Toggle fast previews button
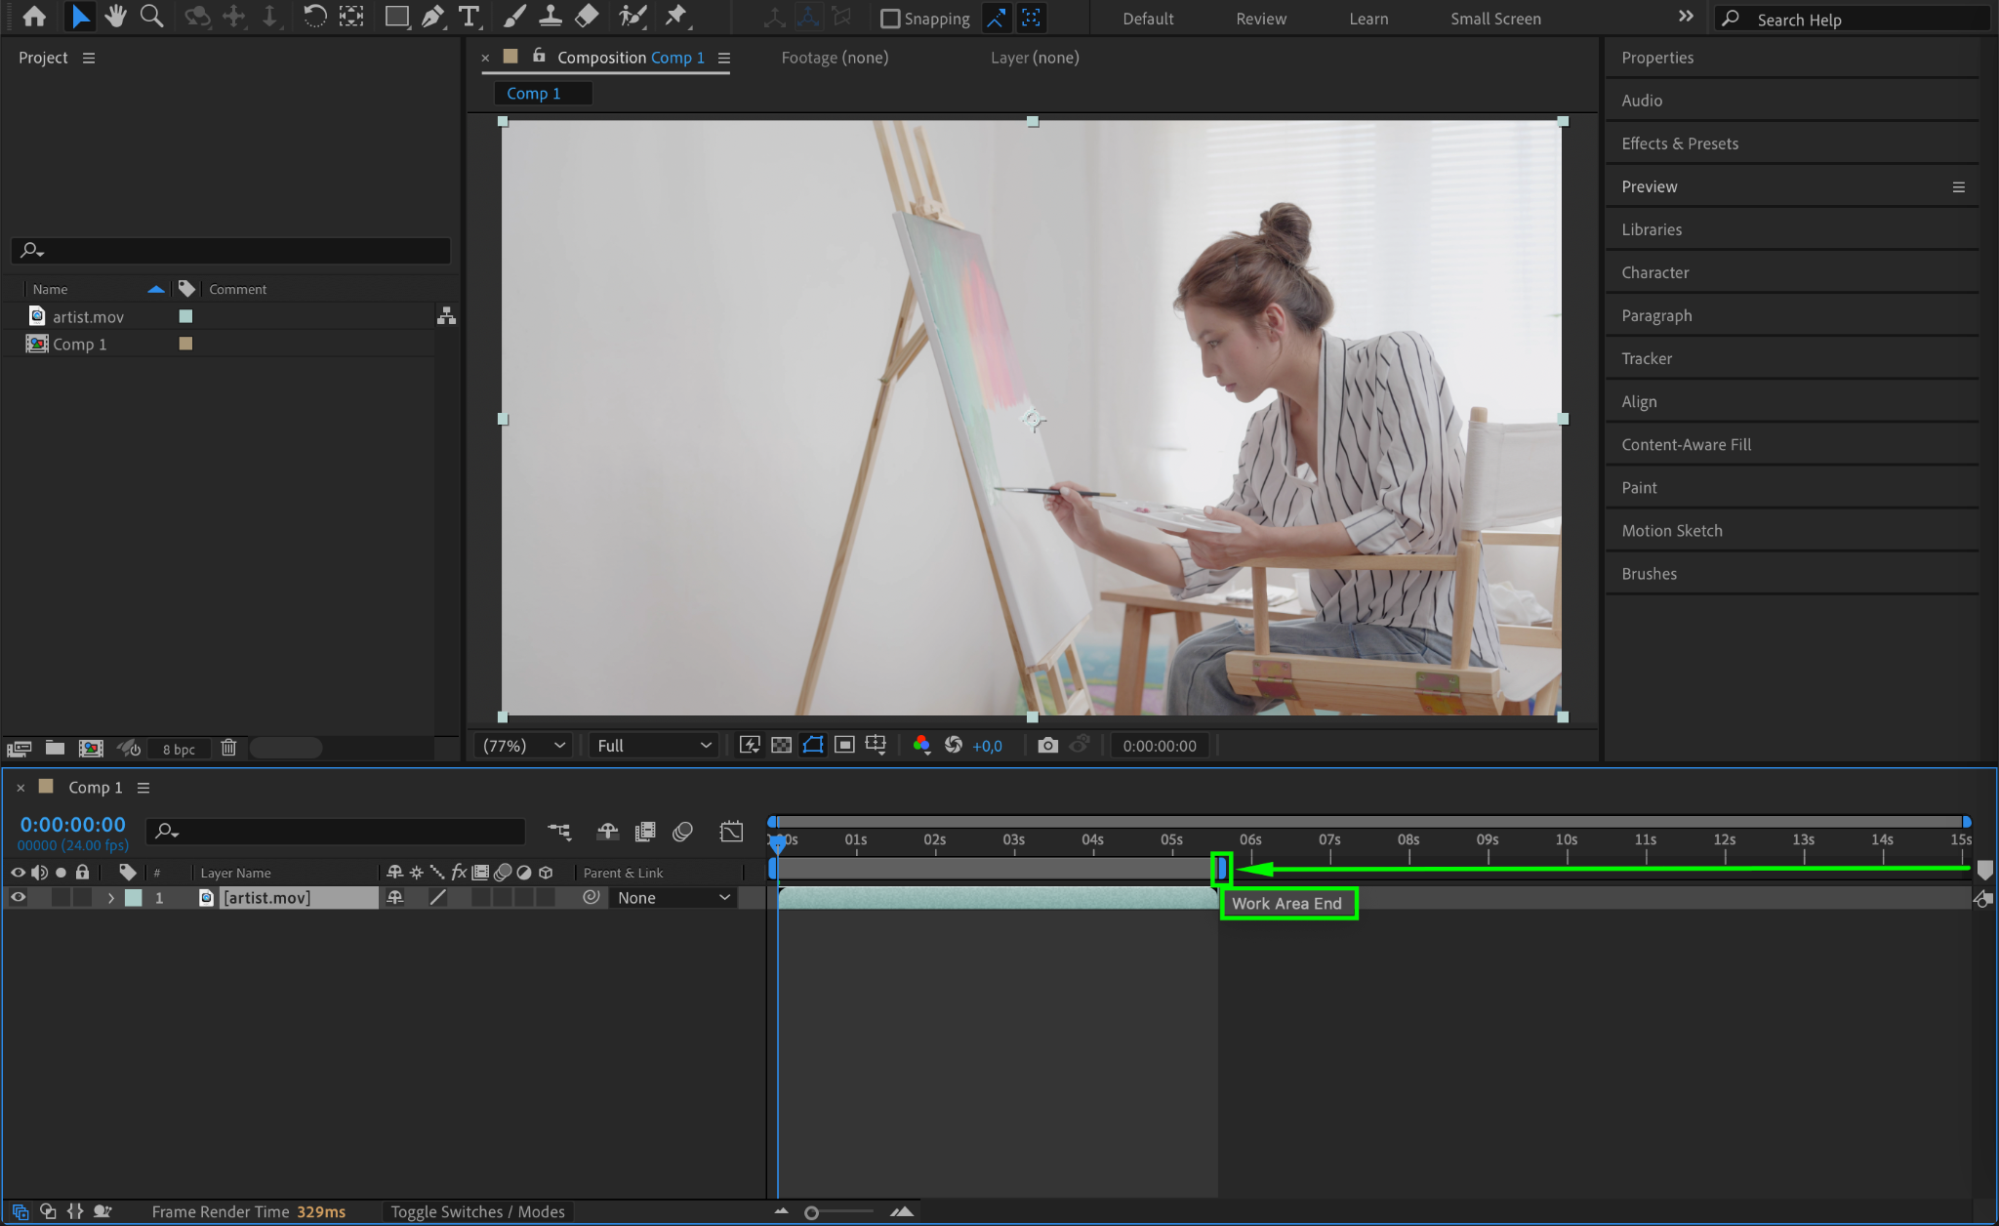This screenshot has height=1226, width=1999. click(749, 745)
